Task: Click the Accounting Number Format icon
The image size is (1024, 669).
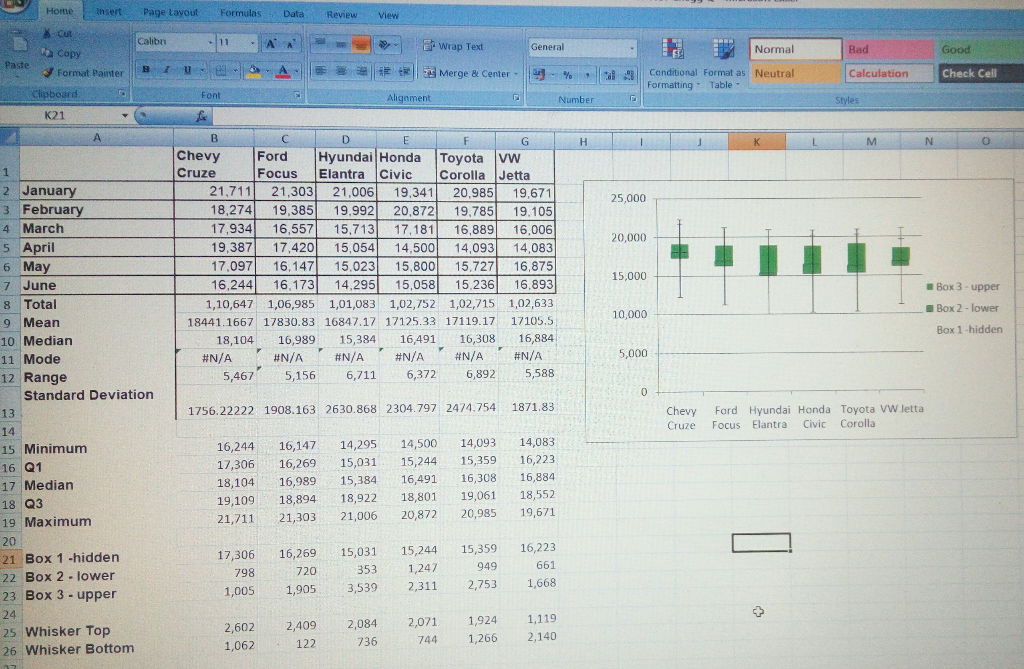Action: (539, 74)
